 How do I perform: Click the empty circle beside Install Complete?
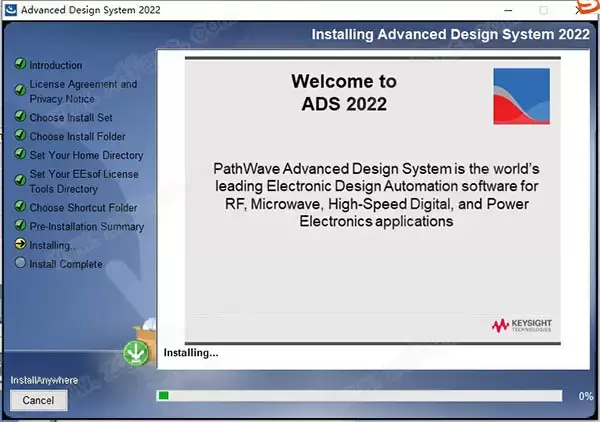19,264
